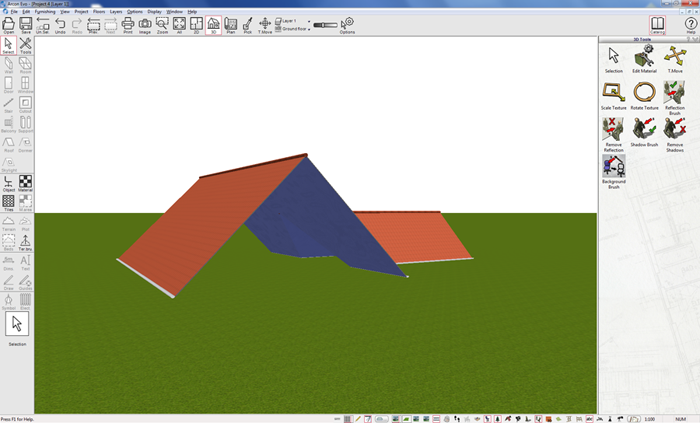This screenshot has width=700, height=423.
Task: Undo the last action
Action: [60, 25]
